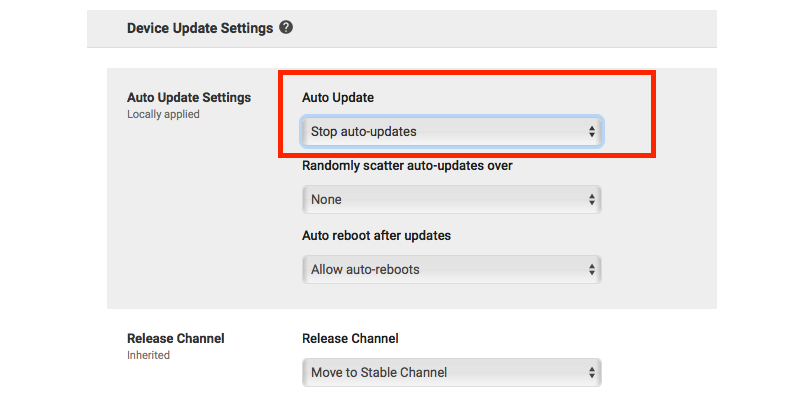Click the Inherited status text
Screen dimensions: 800x410
click(148, 355)
